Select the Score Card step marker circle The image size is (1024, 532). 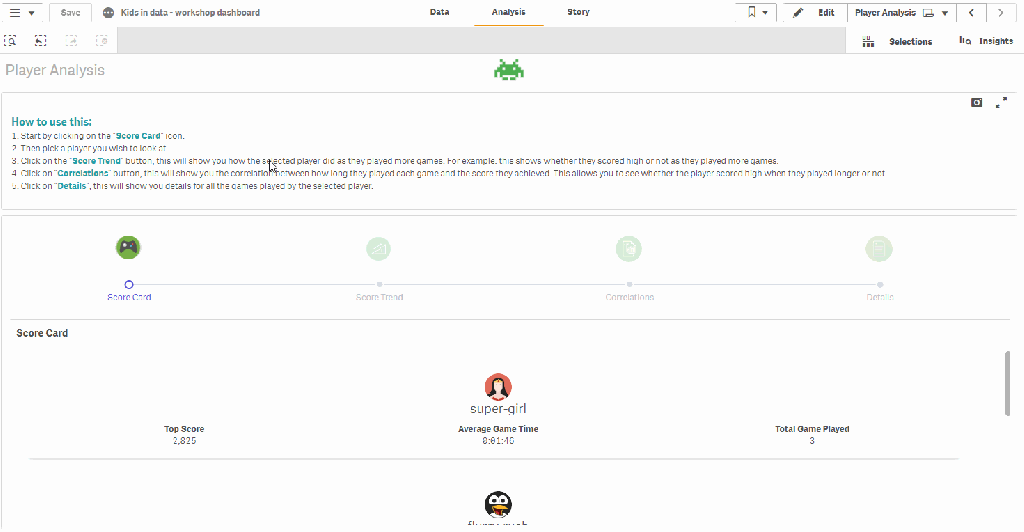(129, 285)
